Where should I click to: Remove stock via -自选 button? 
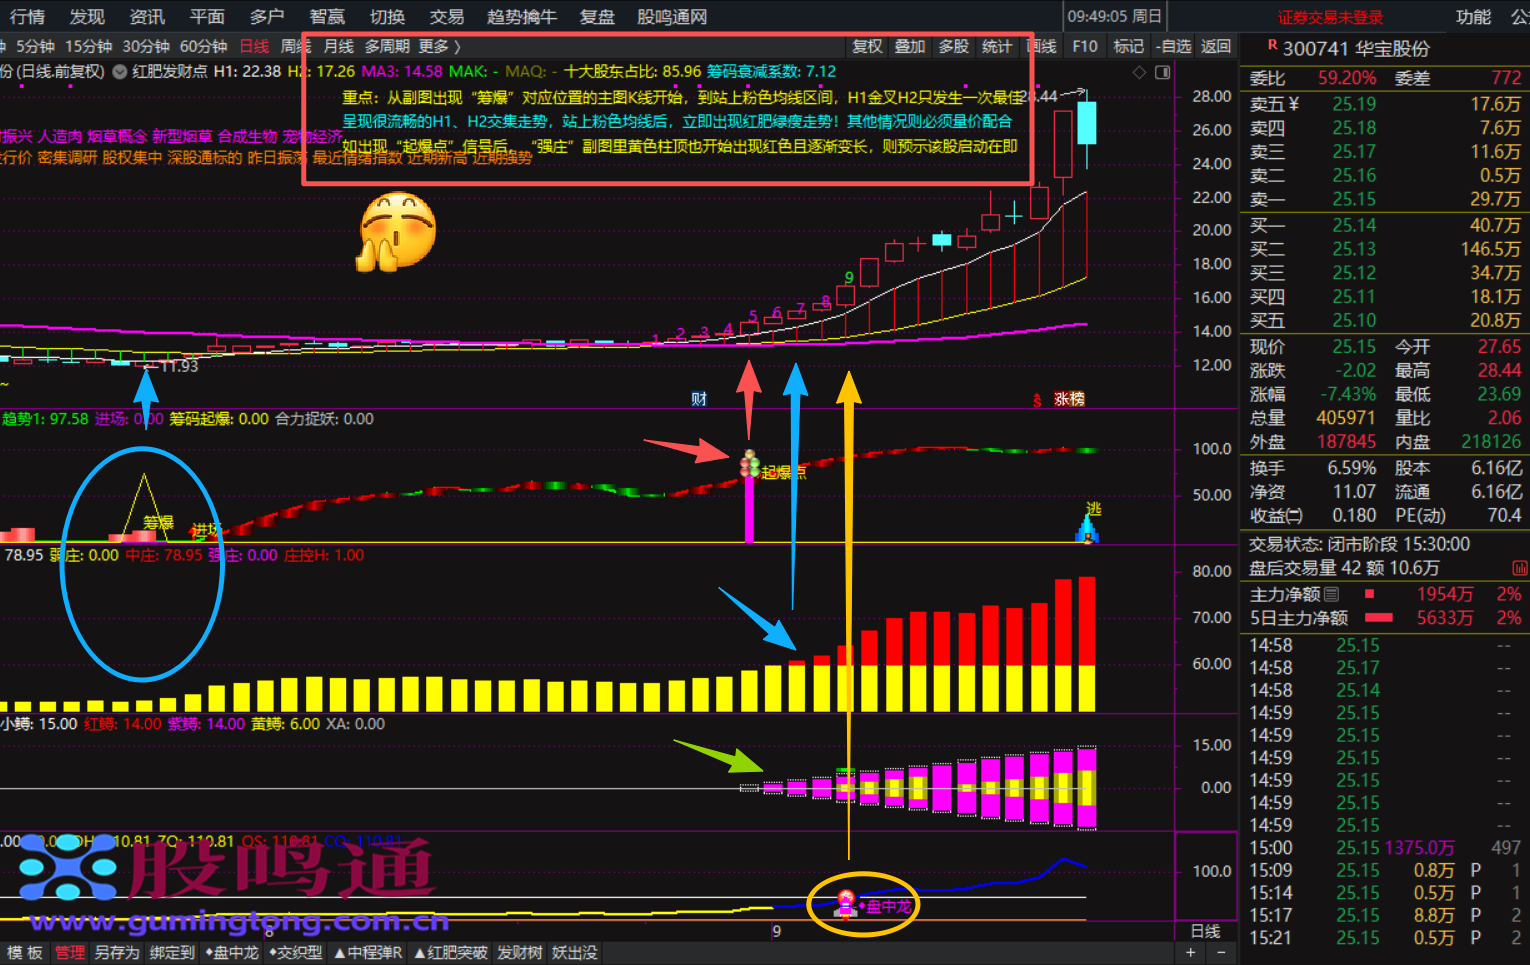pos(1174,46)
